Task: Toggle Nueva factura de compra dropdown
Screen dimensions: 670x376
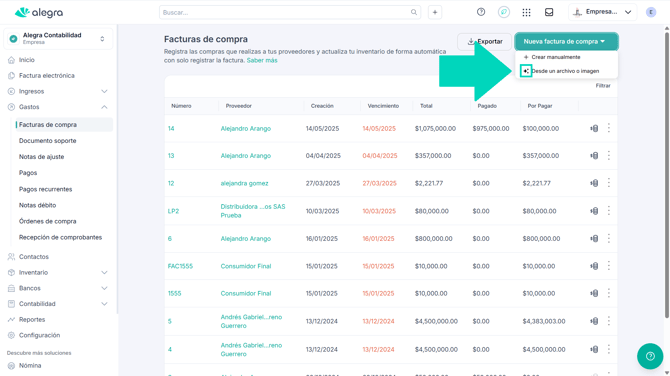Action: pyautogui.click(x=566, y=41)
